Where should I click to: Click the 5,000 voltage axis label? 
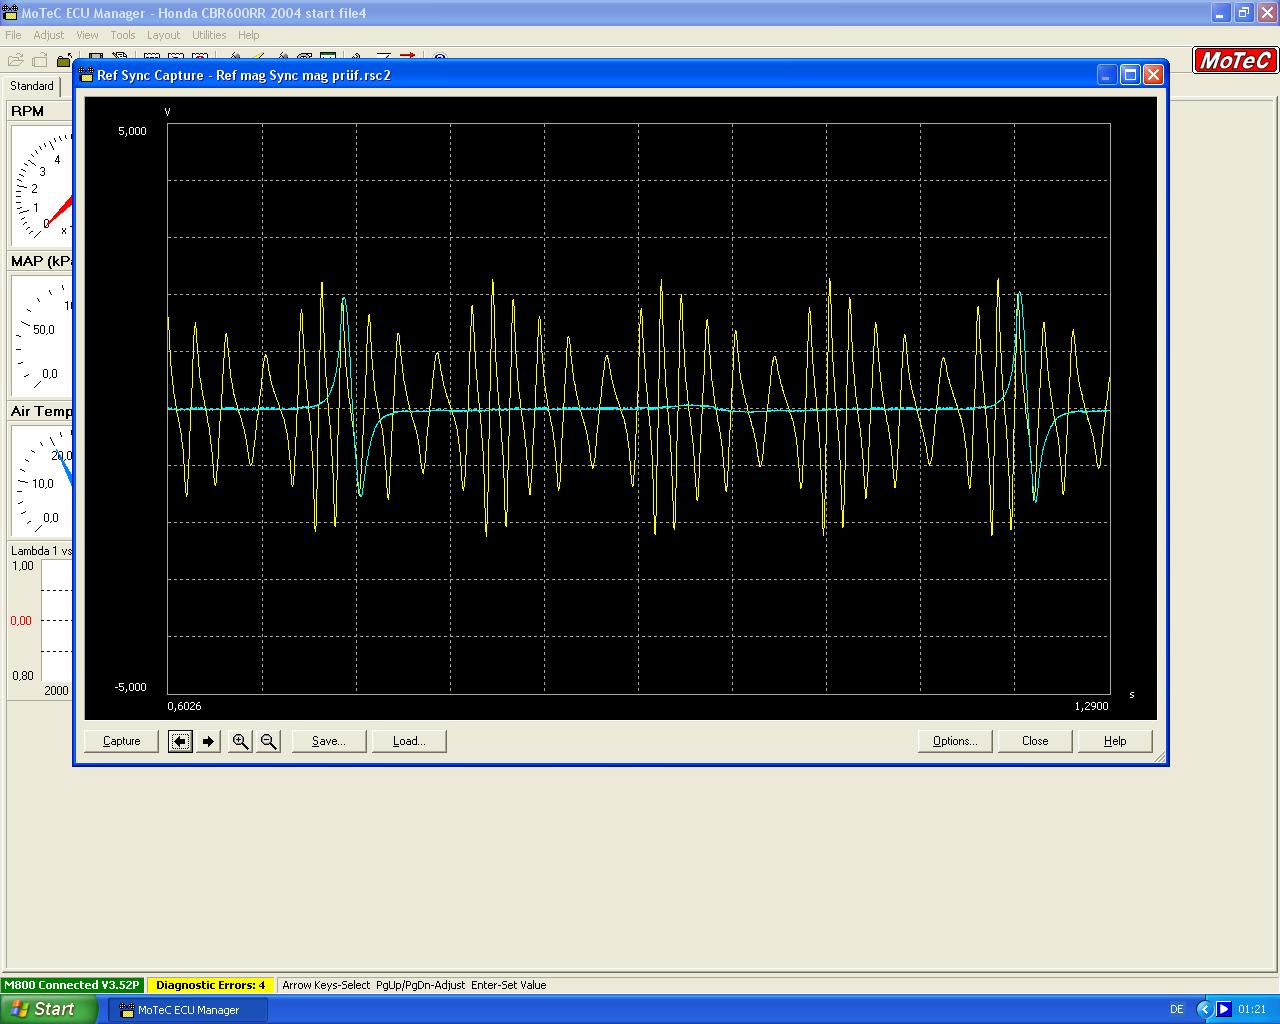pos(132,131)
